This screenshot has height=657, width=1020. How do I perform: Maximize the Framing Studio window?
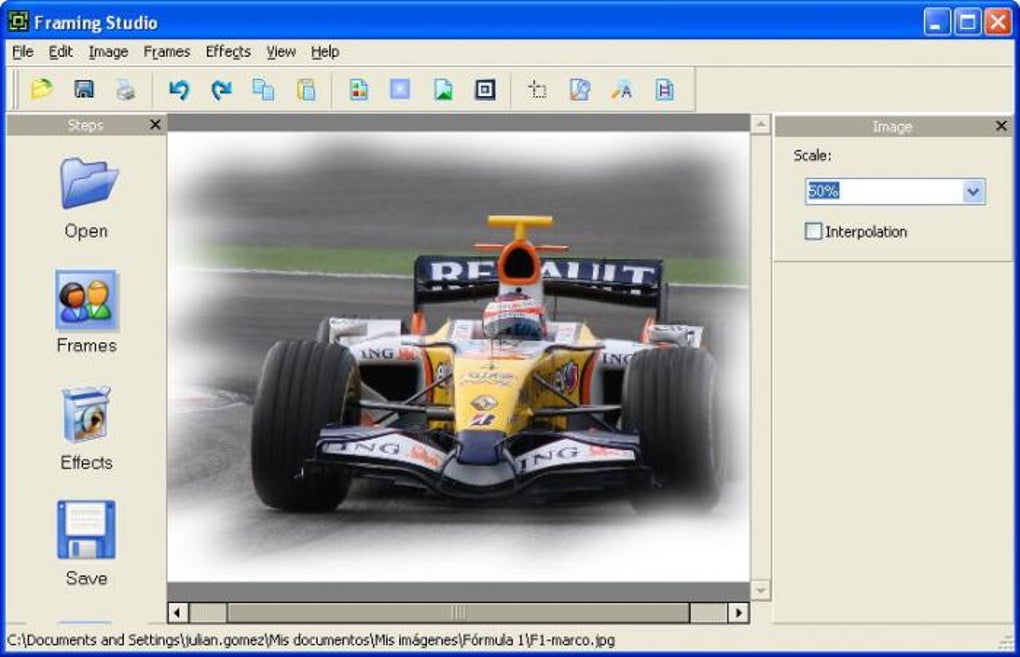[967, 22]
